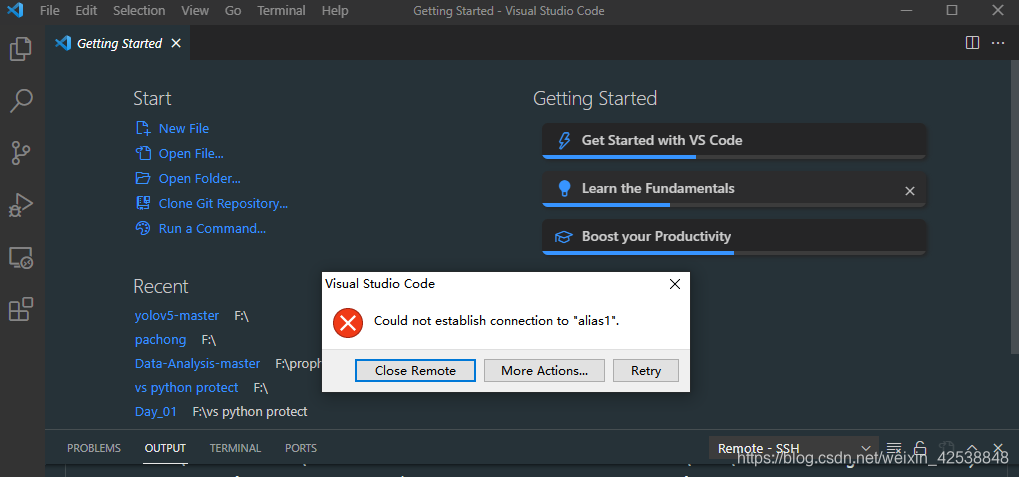This screenshot has height=477, width=1019.
Task: Close the bottom panel
Action: [x=998, y=448]
